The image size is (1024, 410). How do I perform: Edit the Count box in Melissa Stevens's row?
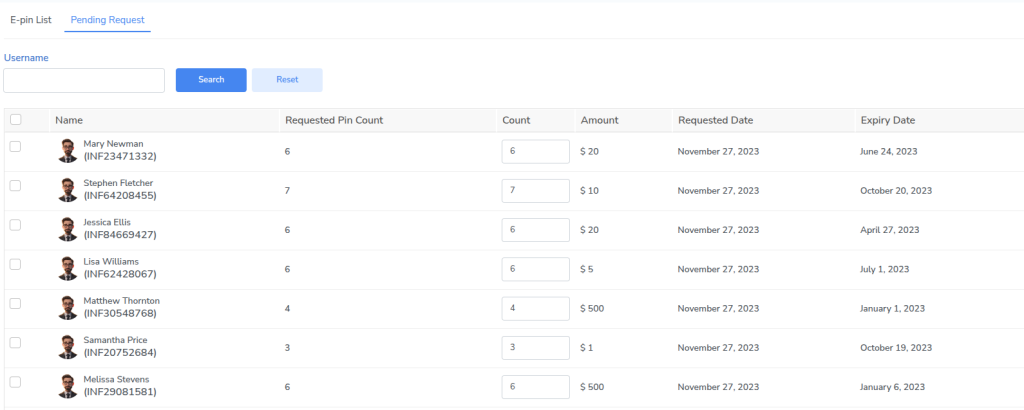pos(535,387)
